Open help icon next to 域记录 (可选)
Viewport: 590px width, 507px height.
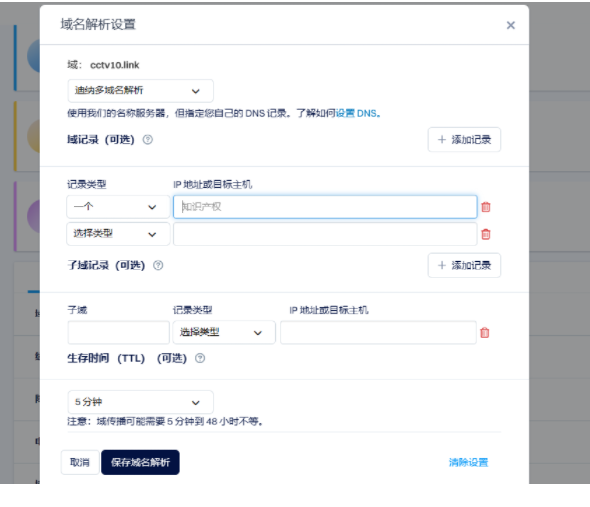pyautogui.click(x=148, y=140)
